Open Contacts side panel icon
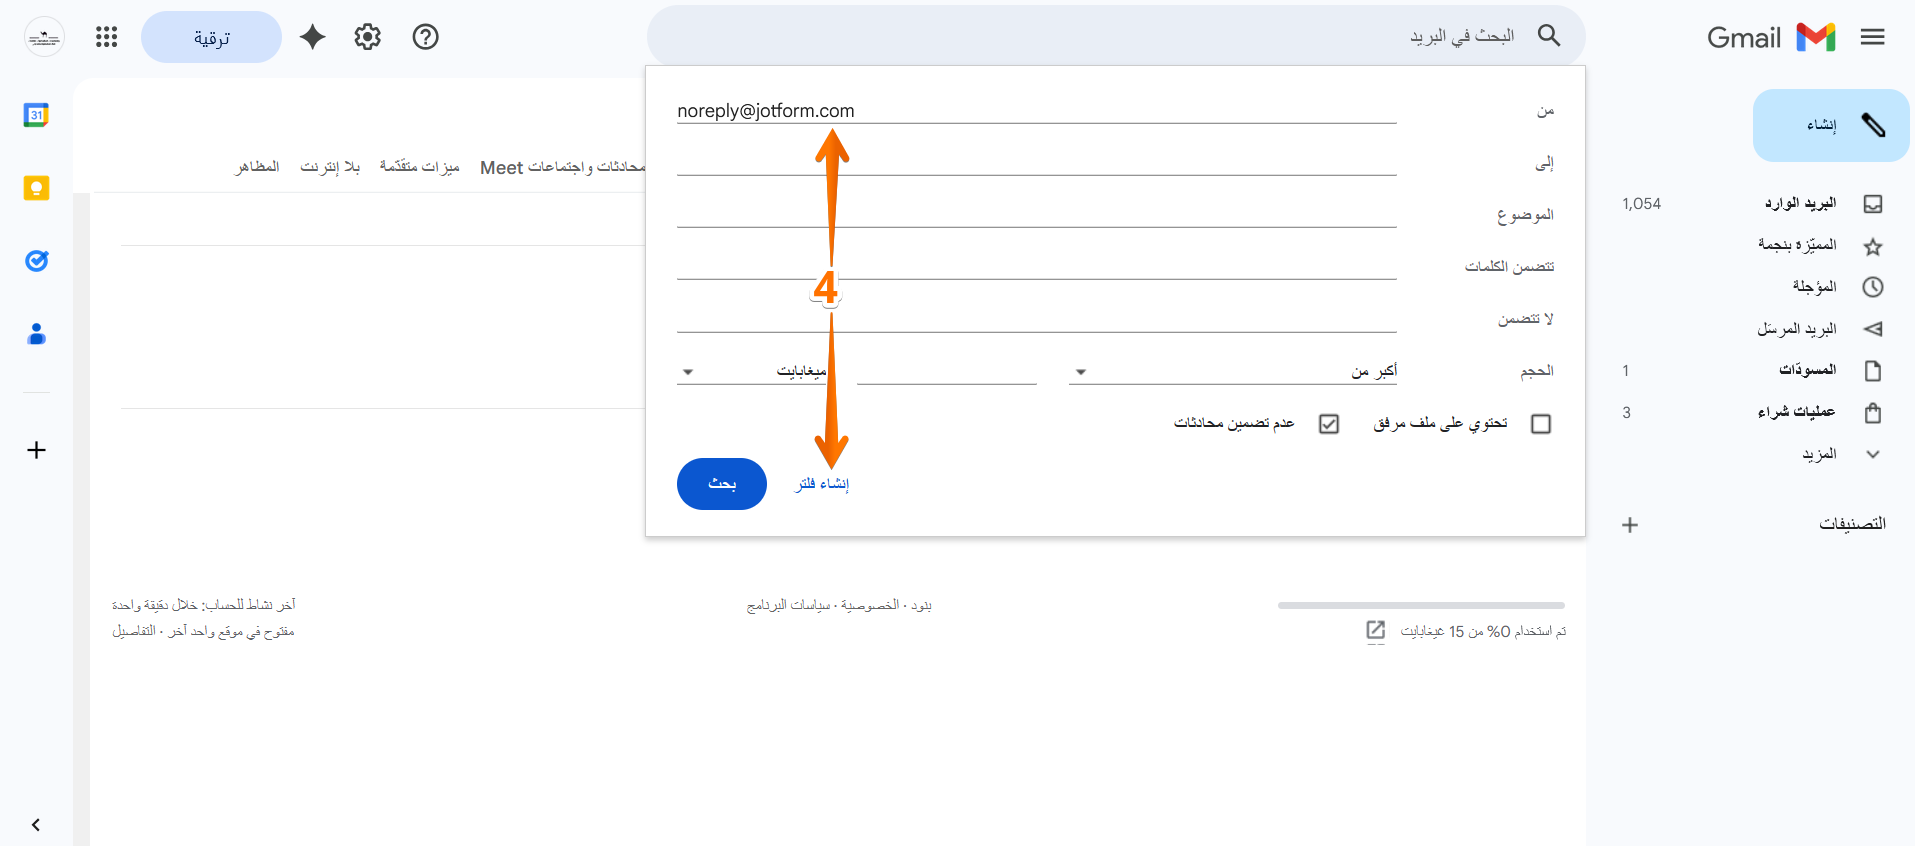The image size is (1915, 846). 37,334
